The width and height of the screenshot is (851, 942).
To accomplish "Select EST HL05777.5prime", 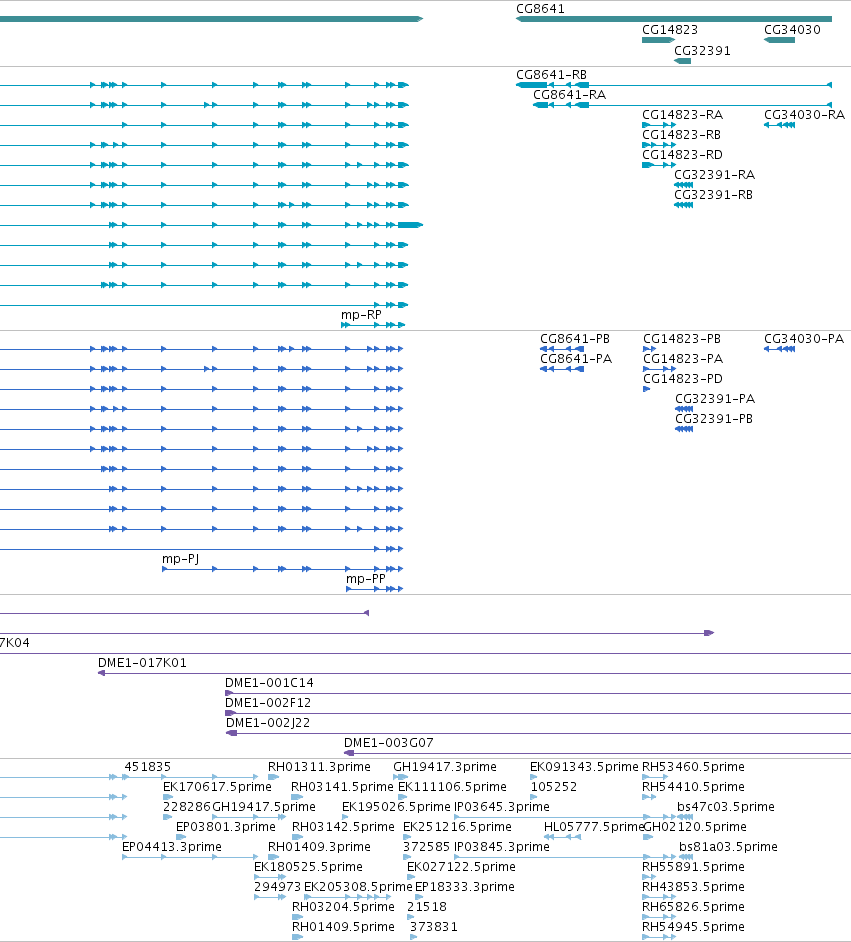I will [593, 827].
